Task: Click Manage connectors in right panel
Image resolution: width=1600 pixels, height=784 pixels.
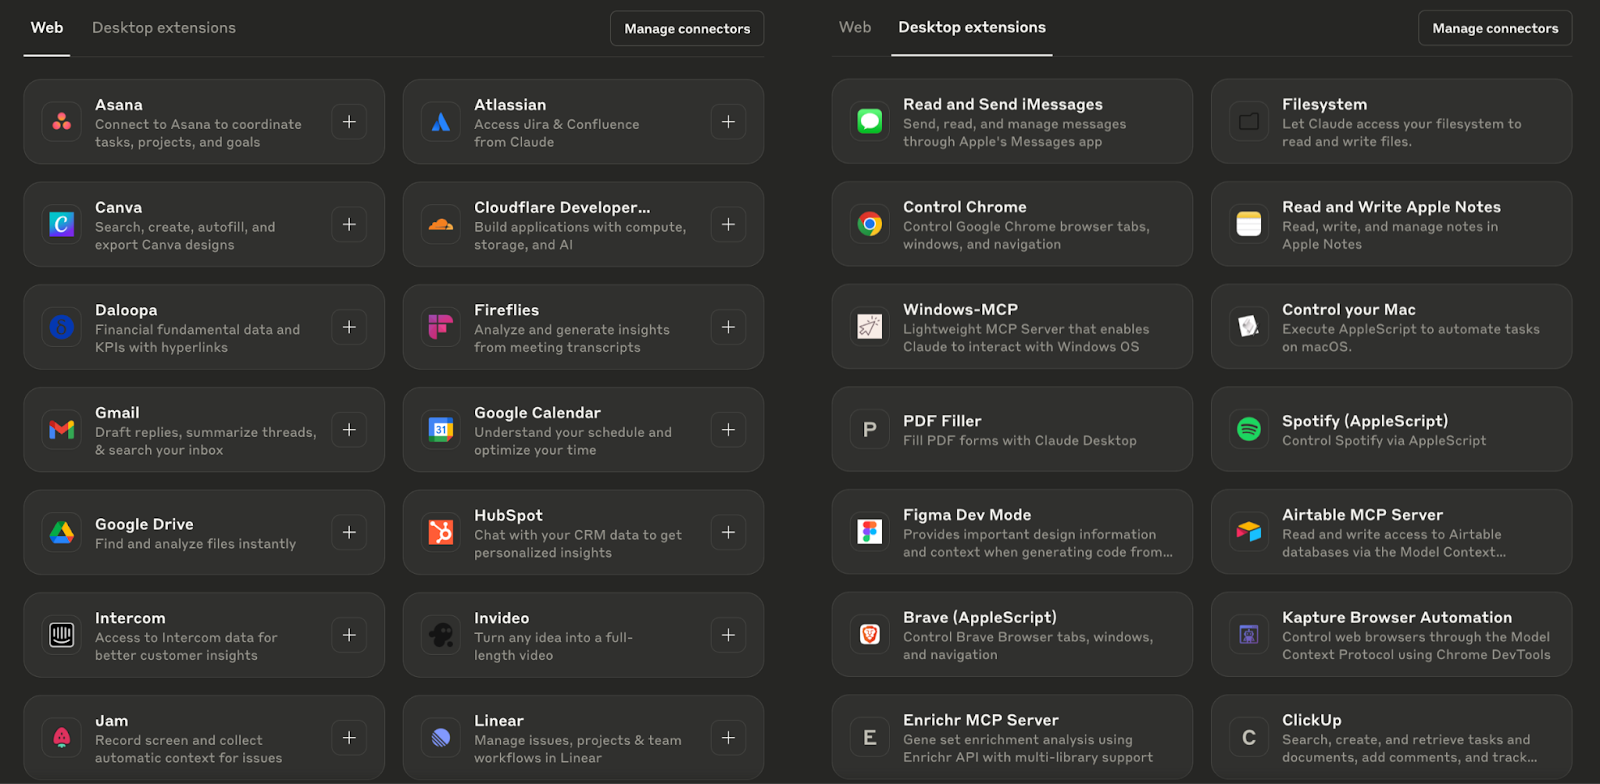Action: 1495,29
